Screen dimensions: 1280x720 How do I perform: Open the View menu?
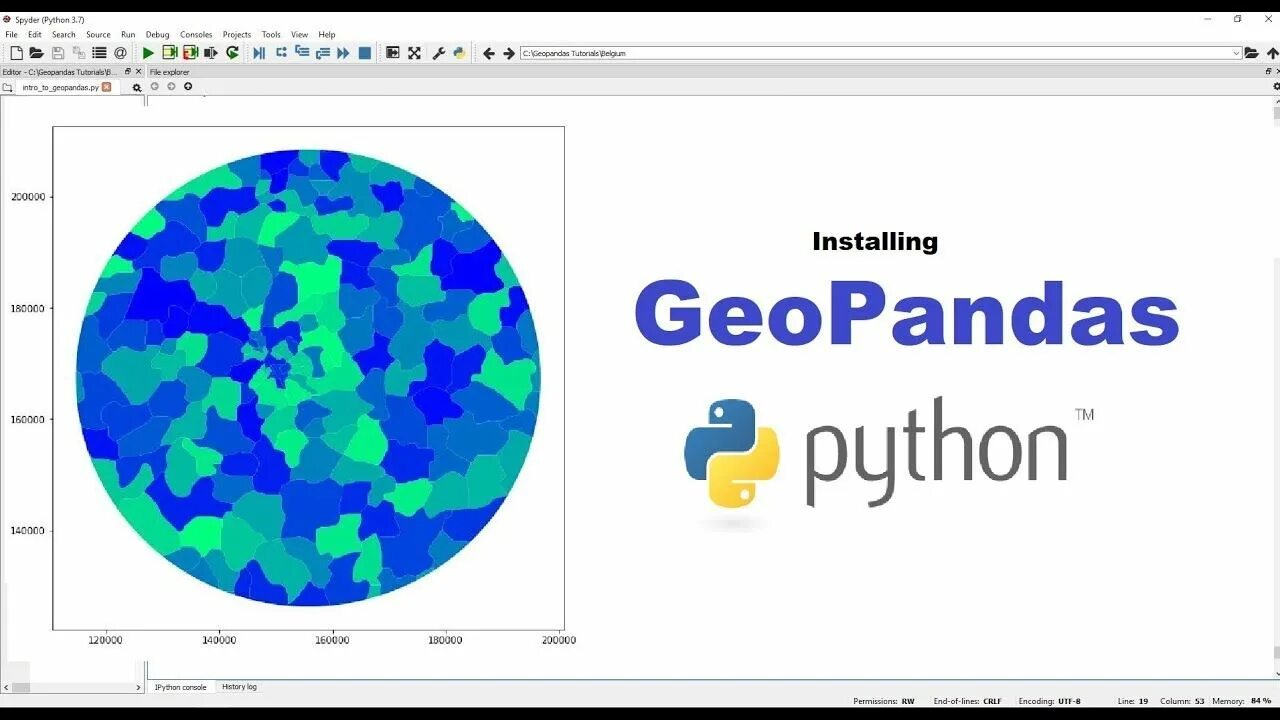tap(299, 34)
